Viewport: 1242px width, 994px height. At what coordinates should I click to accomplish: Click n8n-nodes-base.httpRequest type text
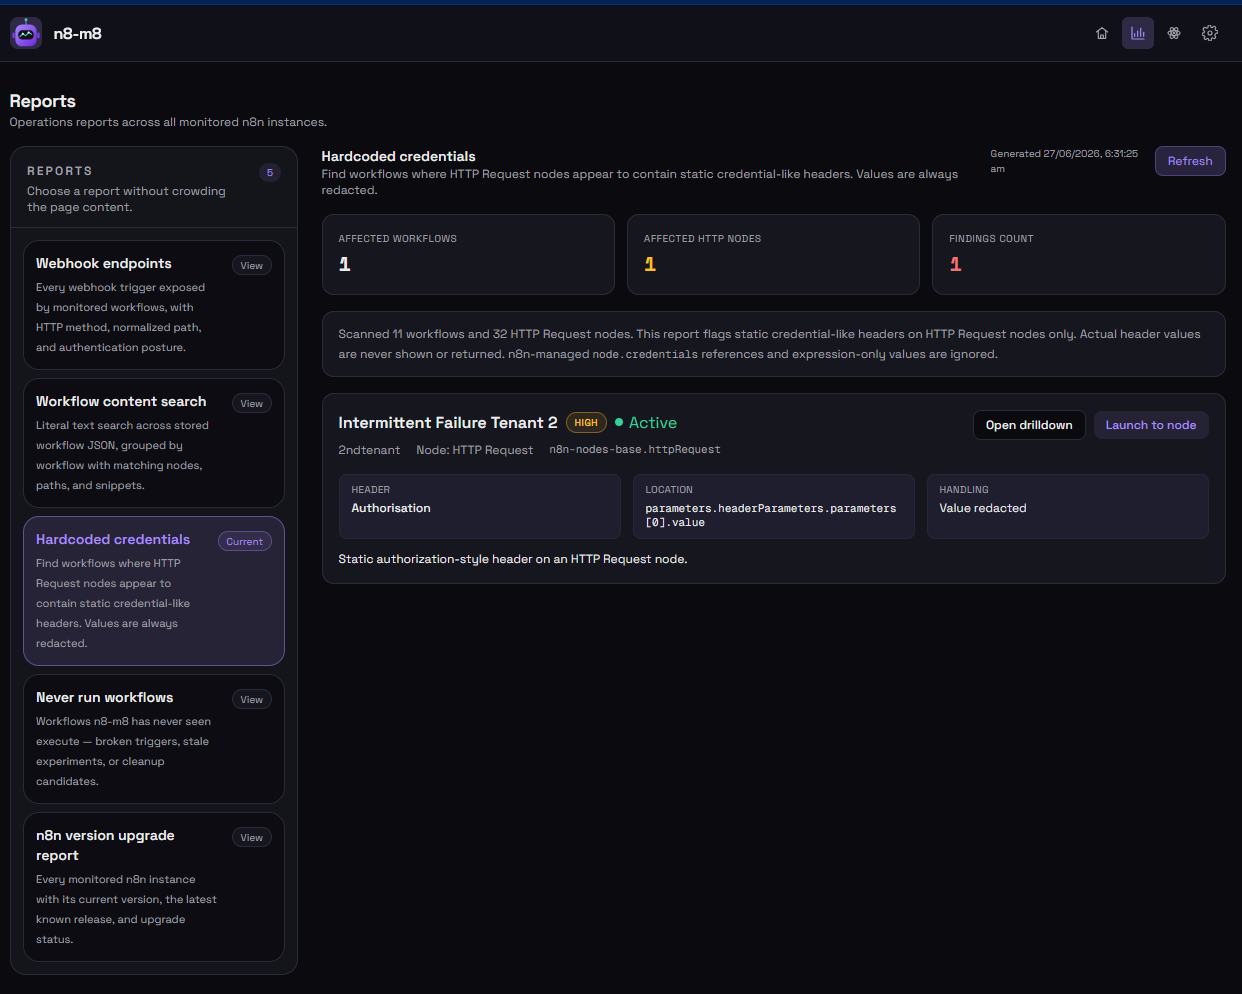tap(635, 450)
